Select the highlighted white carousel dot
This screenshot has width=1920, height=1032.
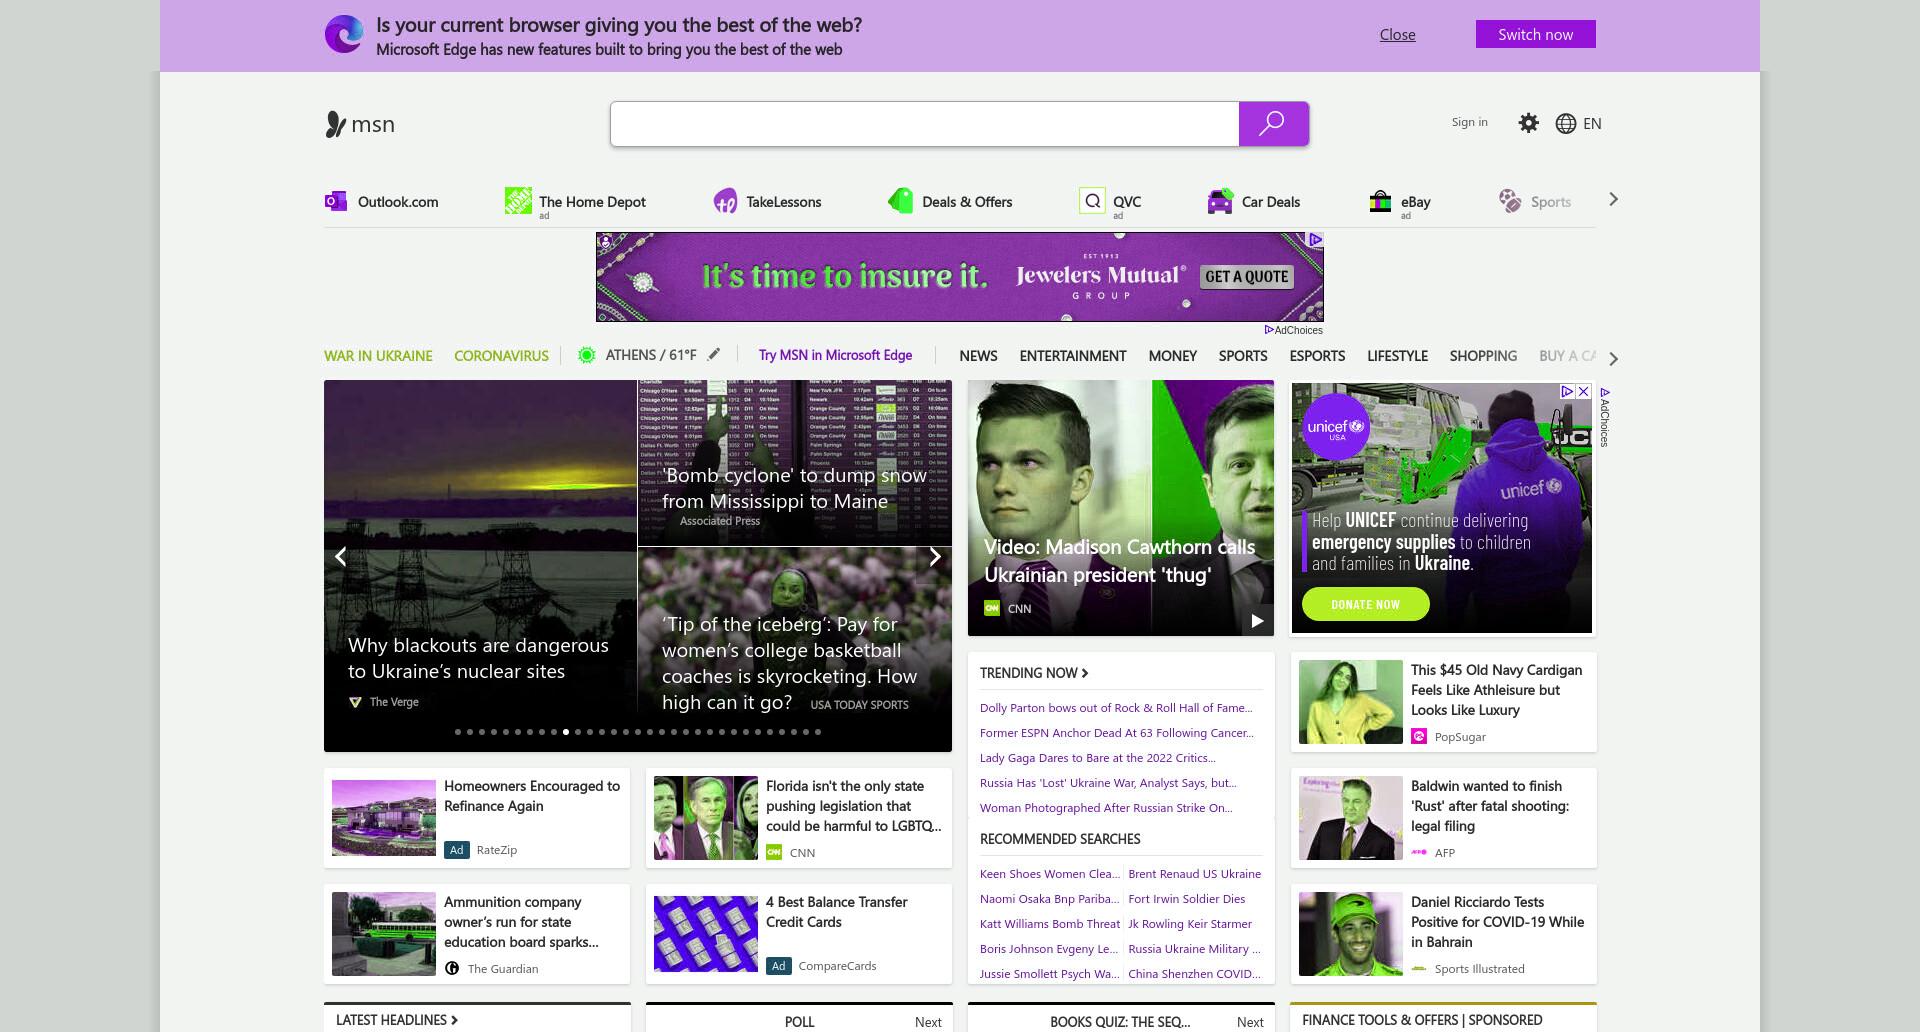566,732
